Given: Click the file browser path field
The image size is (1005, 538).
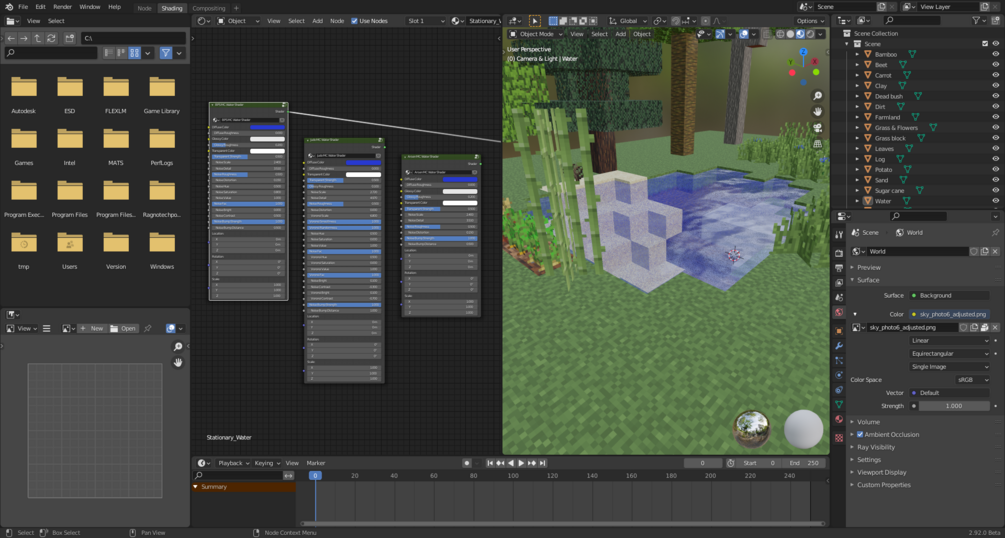Looking at the screenshot, I should pyautogui.click(x=133, y=38).
